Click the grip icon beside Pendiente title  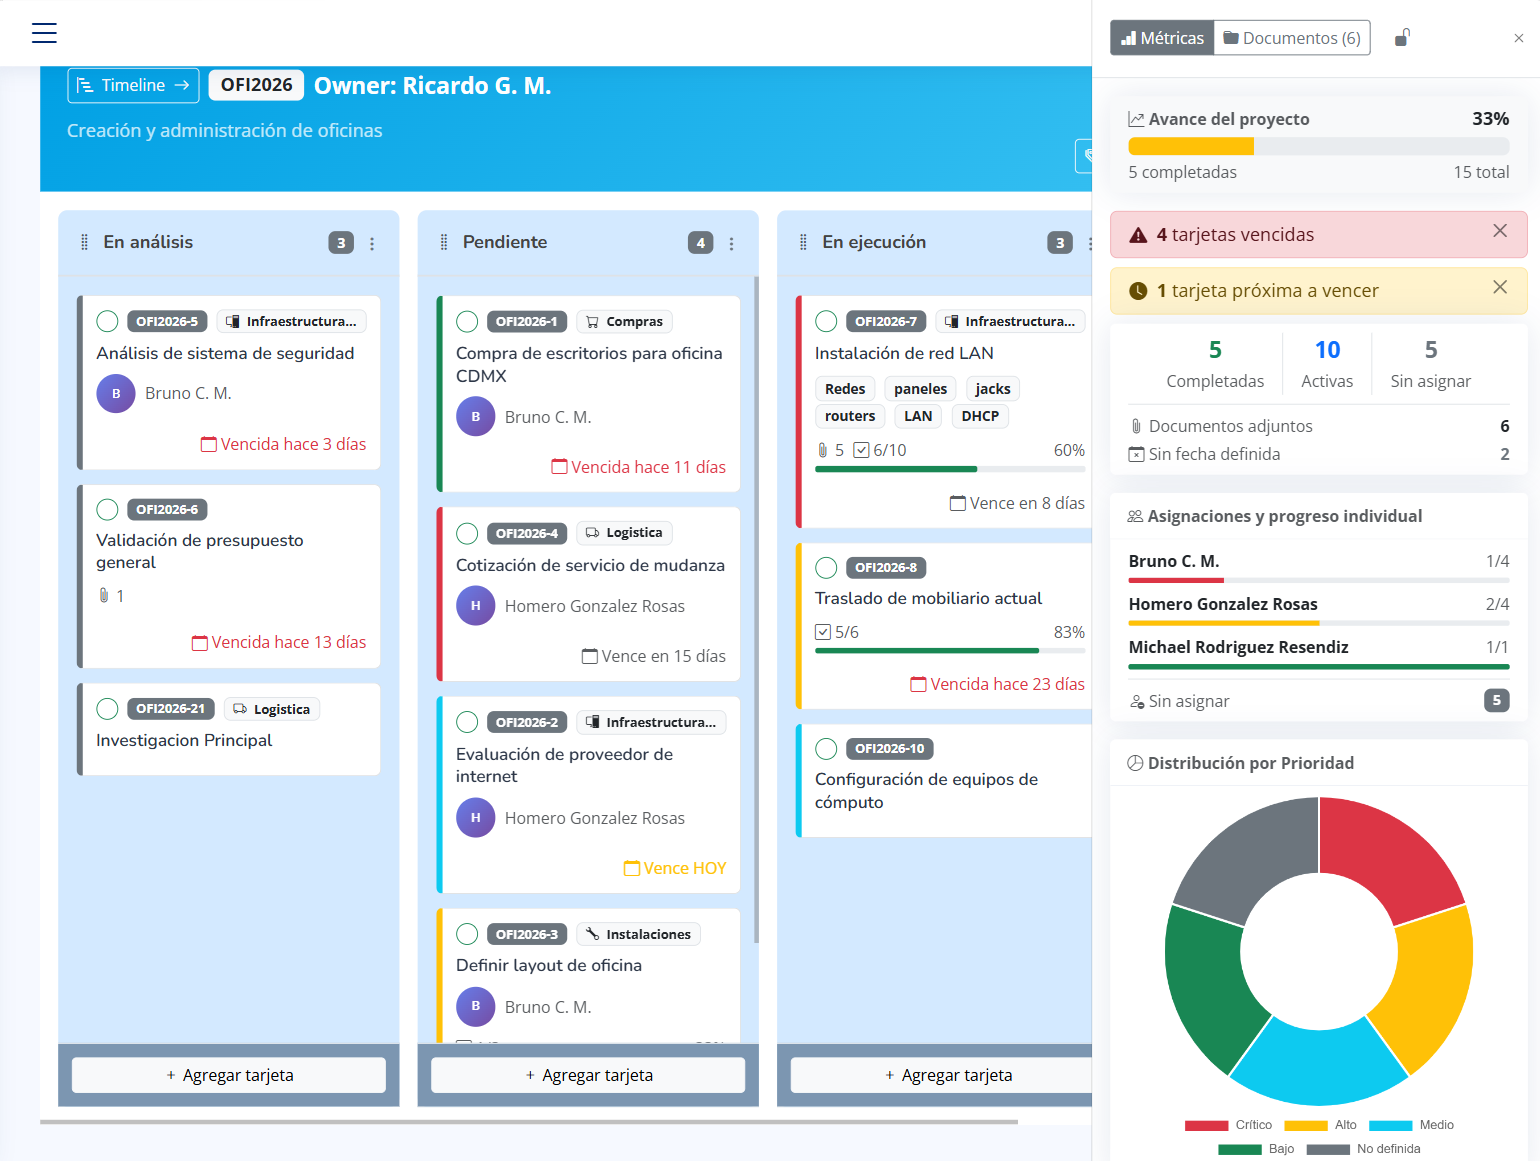[444, 243]
